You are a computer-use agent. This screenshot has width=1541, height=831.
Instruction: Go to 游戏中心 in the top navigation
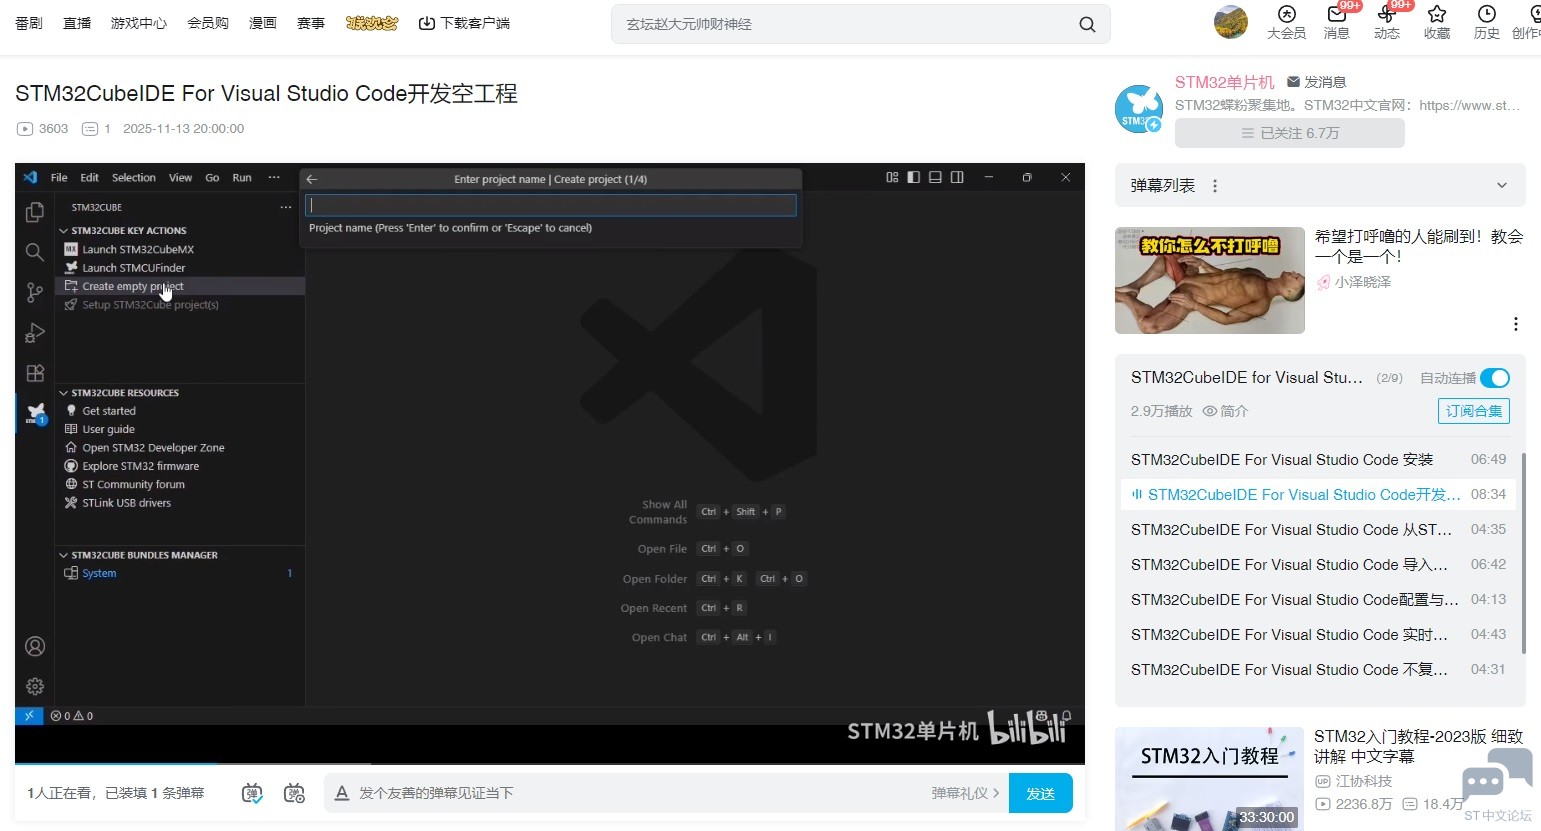(x=139, y=23)
